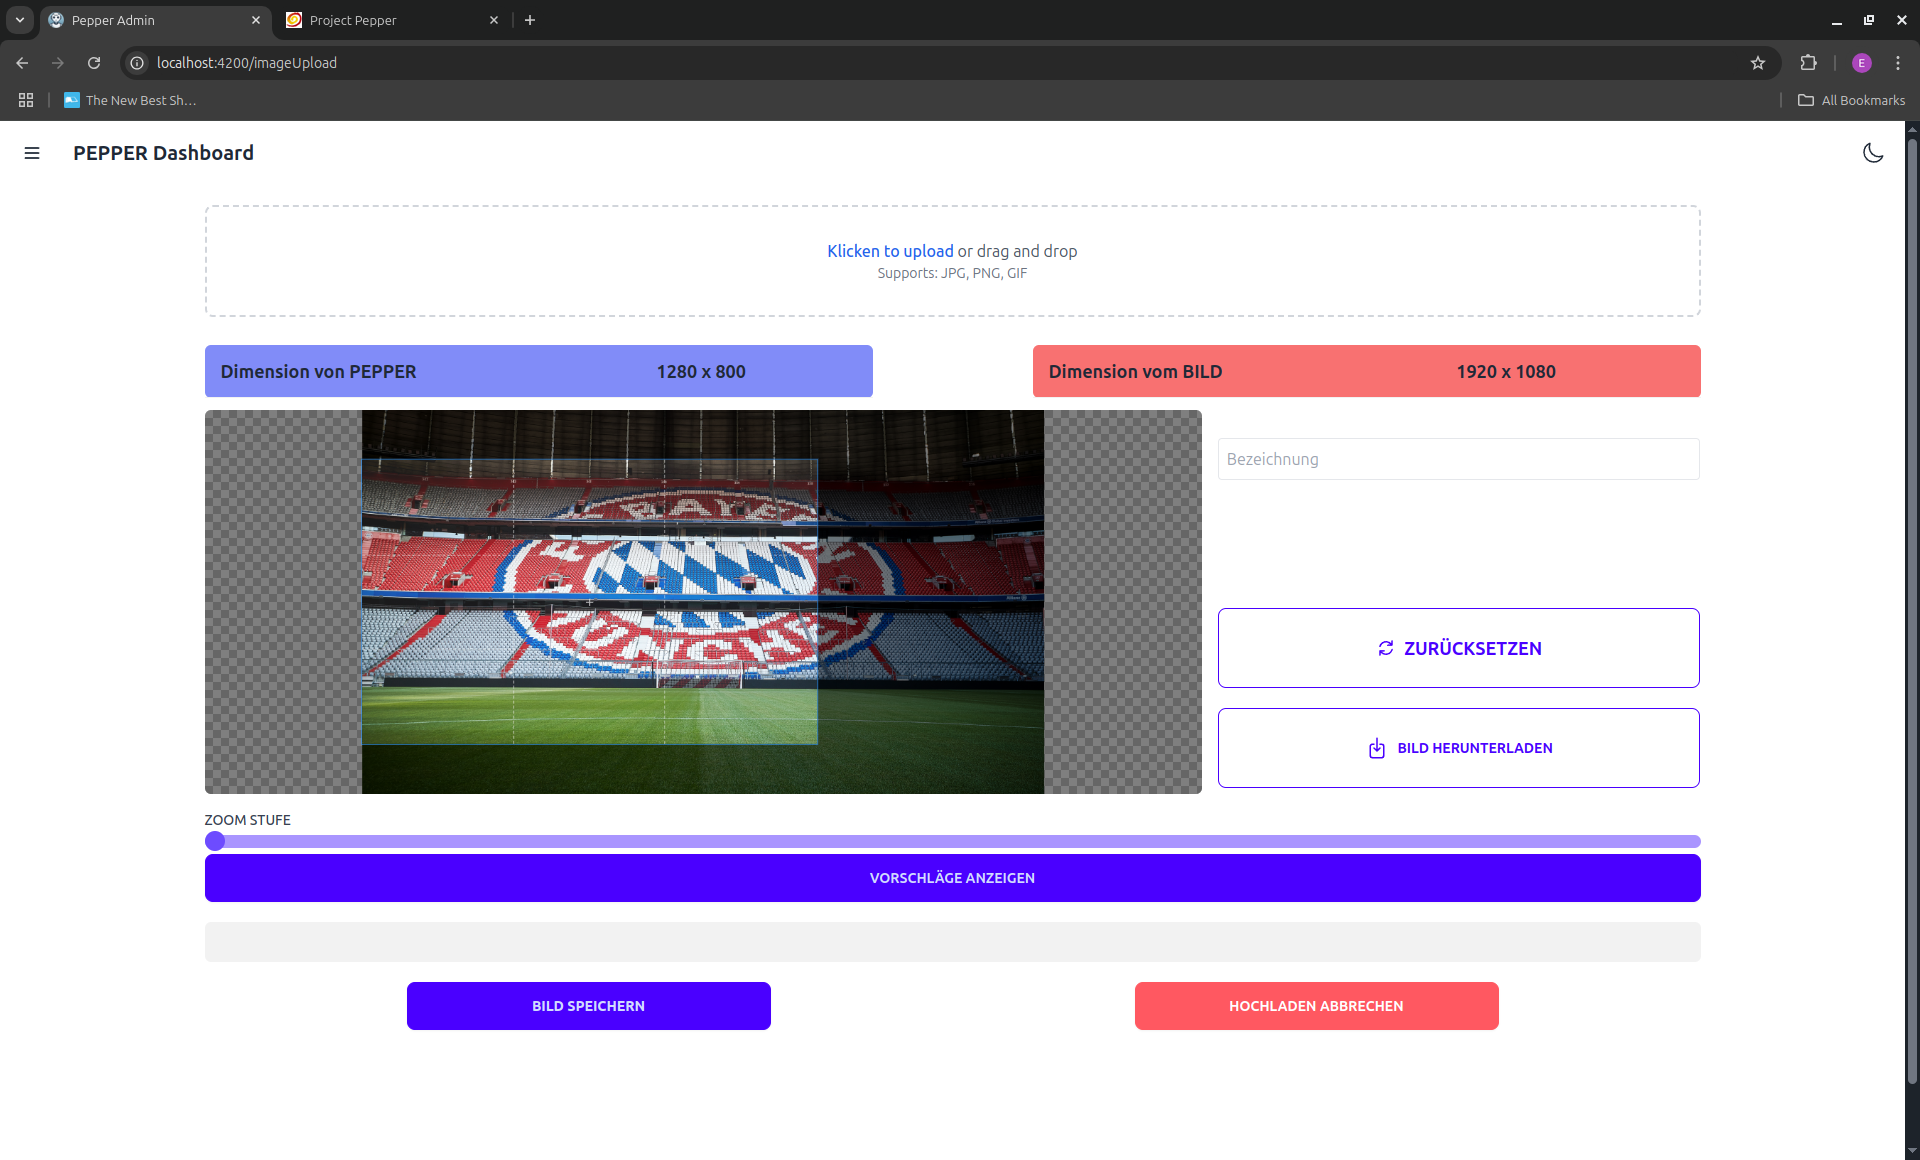
Task: Click the Klicken to upload link
Action: (890, 251)
